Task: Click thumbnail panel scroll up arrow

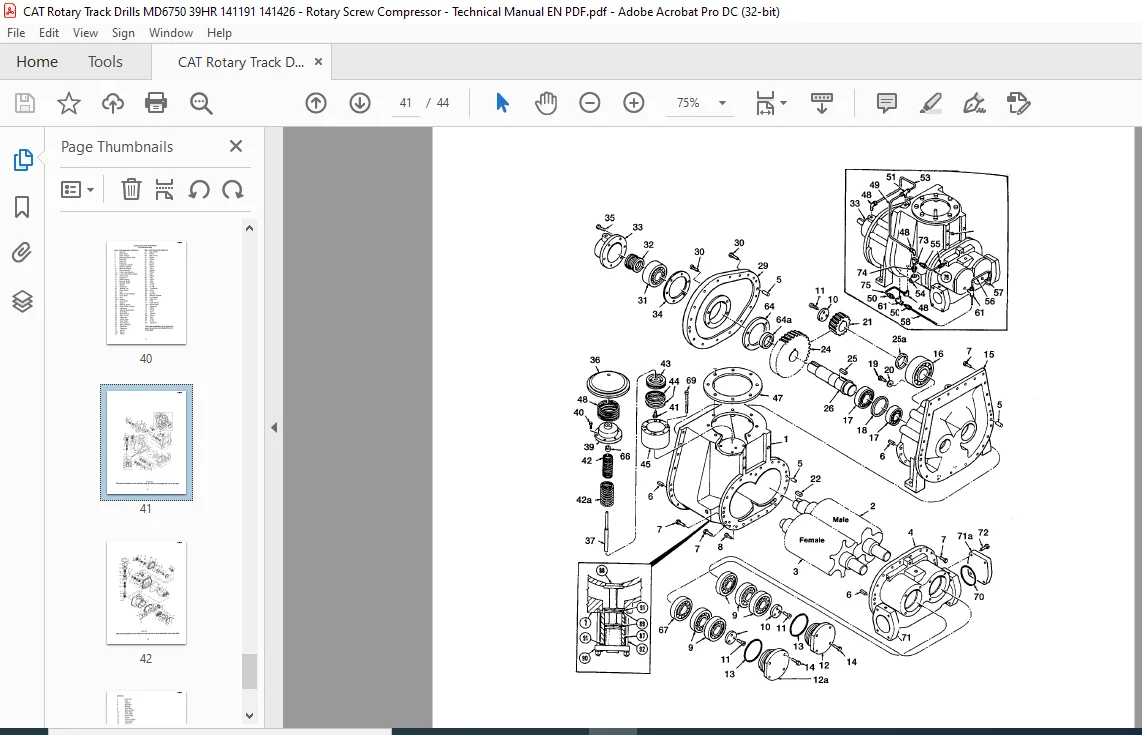Action: tap(249, 228)
